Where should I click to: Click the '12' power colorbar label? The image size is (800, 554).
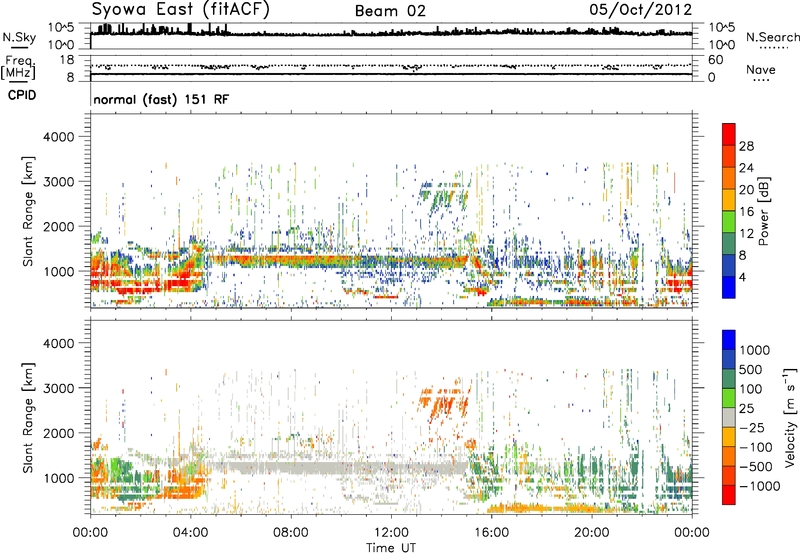click(746, 234)
